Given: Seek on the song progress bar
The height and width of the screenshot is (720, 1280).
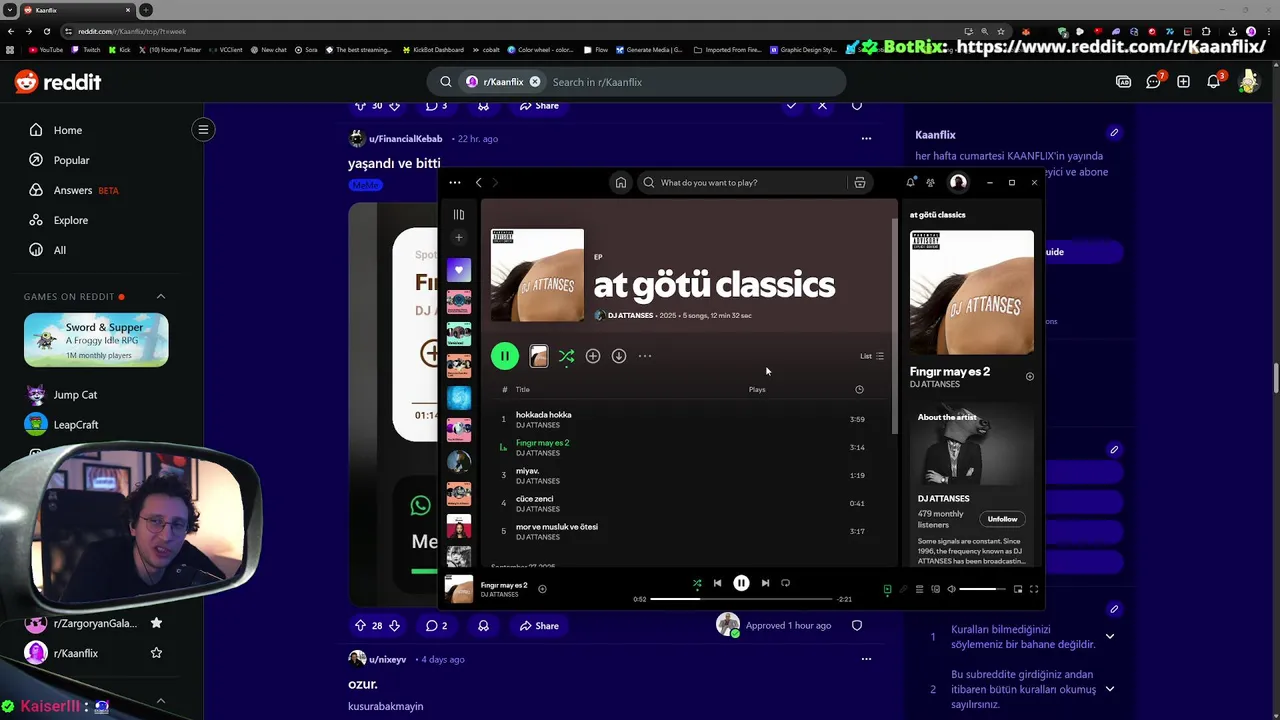Looking at the screenshot, I should (741, 599).
